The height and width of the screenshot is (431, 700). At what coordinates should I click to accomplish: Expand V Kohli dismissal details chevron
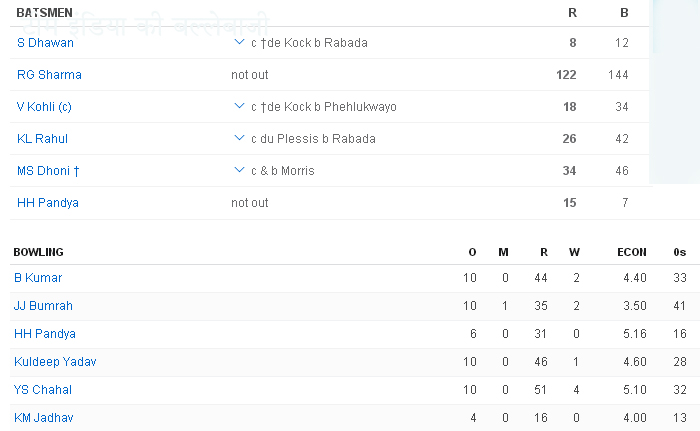coord(239,106)
